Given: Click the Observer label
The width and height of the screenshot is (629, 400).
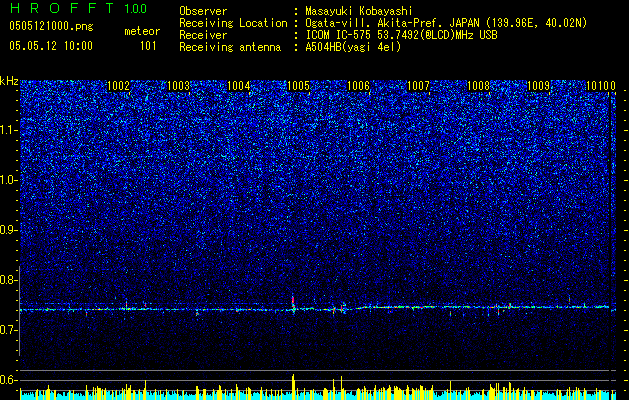Looking at the screenshot, I should (203, 11).
